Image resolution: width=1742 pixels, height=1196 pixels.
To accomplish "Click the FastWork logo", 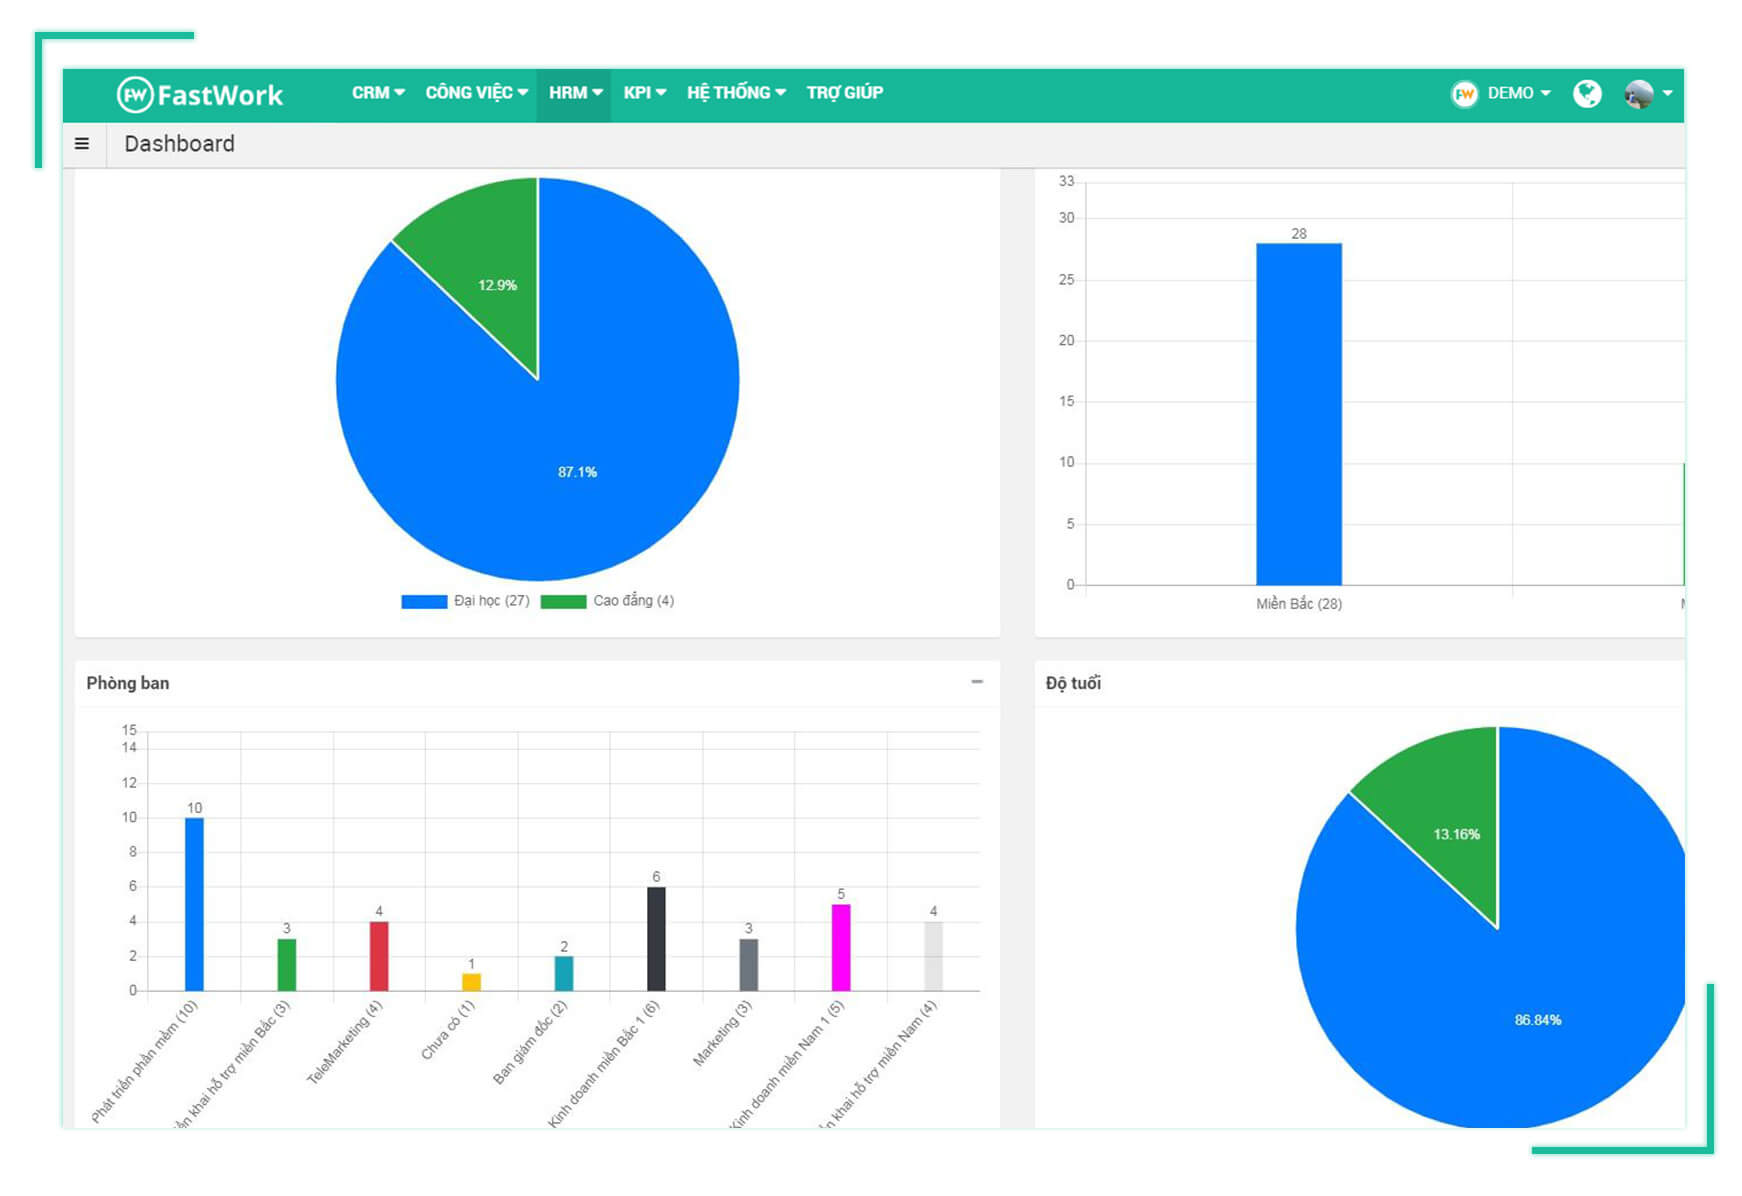I will tap(200, 95).
